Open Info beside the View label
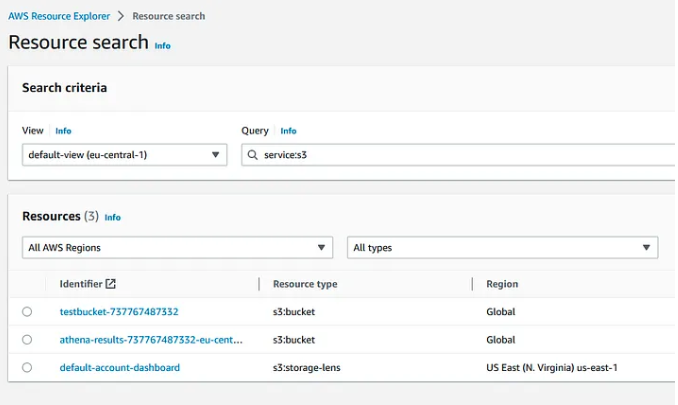This screenshot has height=405, width=678. coord(63,131)
